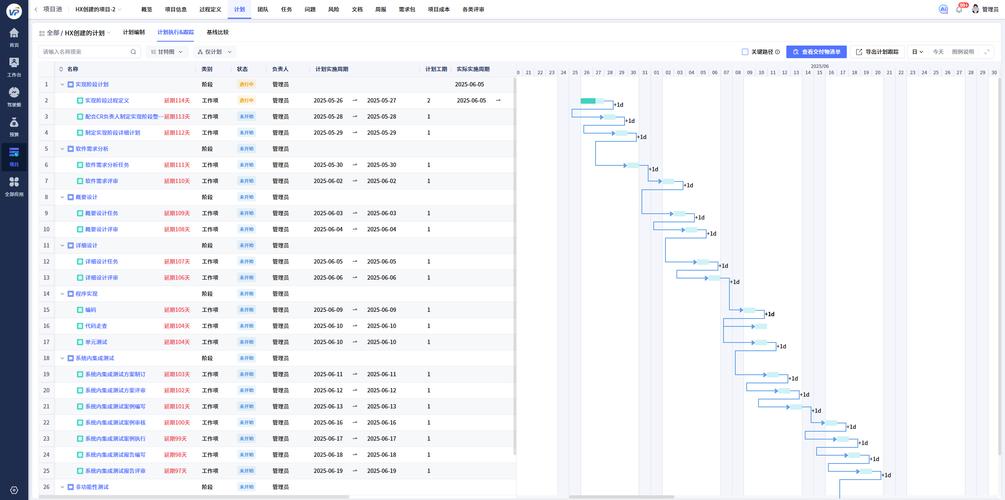The height and width of the screenshot is (500, 1005).
Task: Open 全部应用 all apps sidebar icon
Action: click(14, 186)
